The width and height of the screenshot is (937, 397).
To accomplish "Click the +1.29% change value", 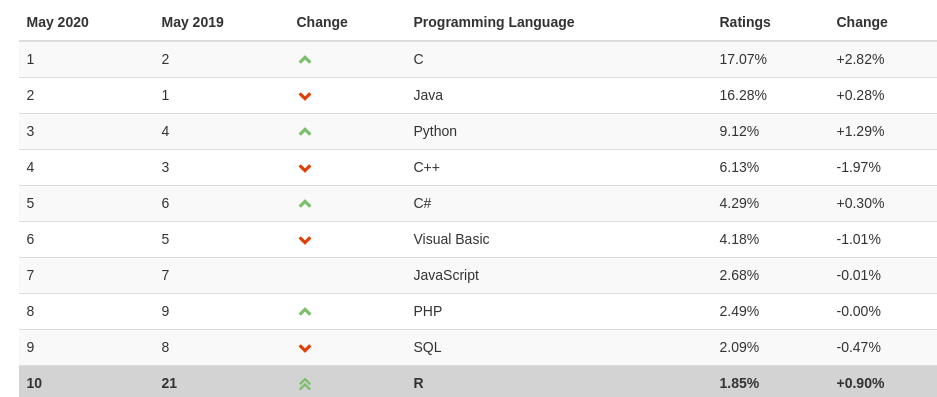I will tap(860, 131).
